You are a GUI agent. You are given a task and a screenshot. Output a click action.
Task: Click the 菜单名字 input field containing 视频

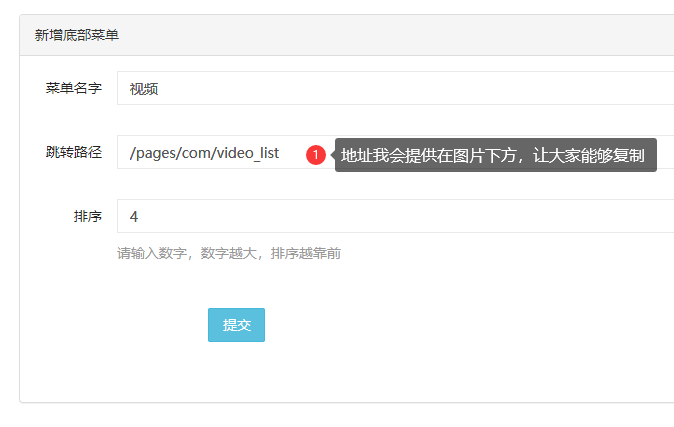pos(395,88)
